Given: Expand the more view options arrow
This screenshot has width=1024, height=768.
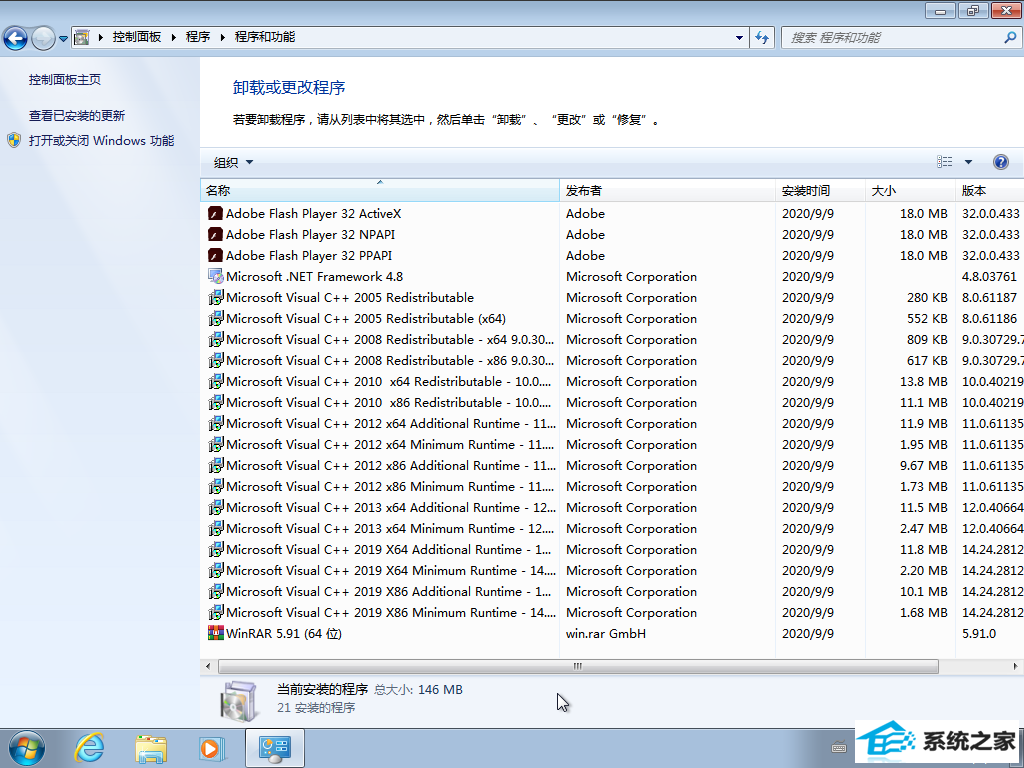Looking at the screenshot, I should [968, 162].
